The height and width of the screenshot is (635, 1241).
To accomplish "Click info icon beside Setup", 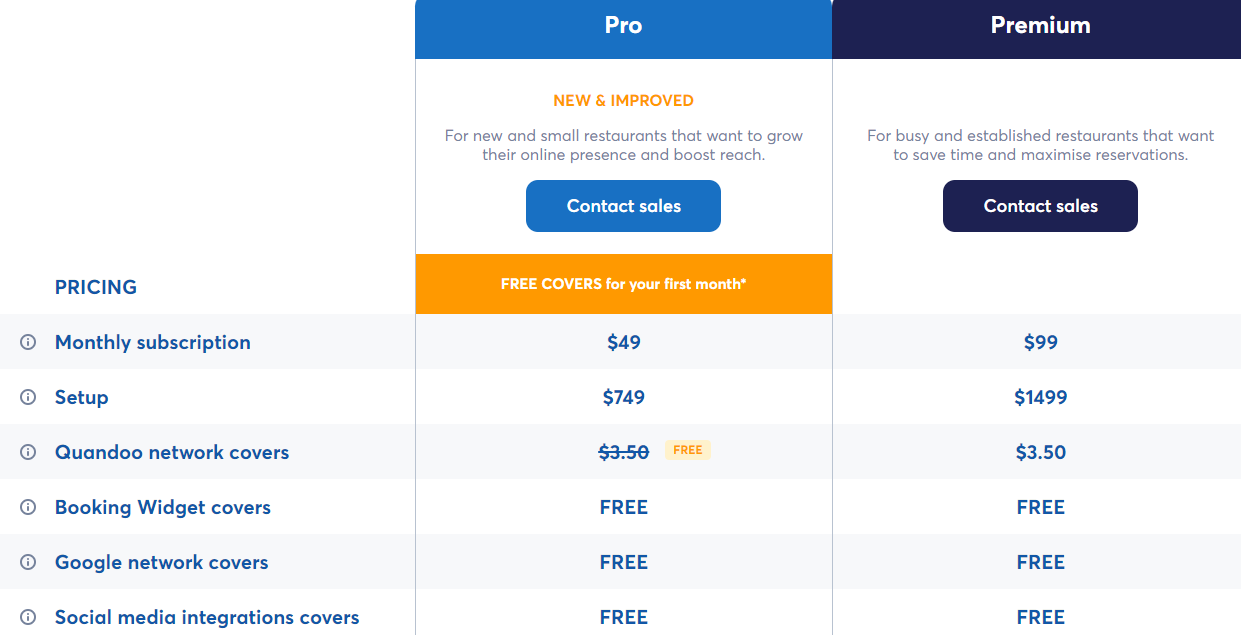I will coord(28,397).
